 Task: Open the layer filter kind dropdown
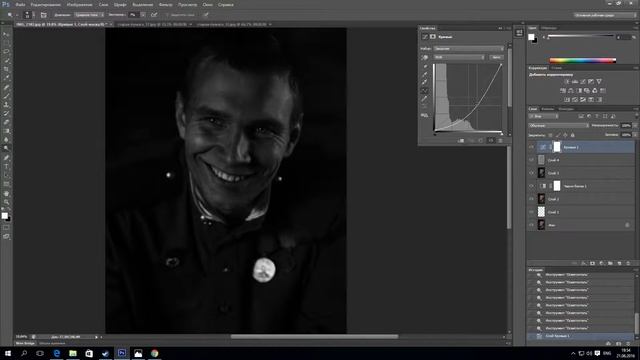(x=543, y=116)
